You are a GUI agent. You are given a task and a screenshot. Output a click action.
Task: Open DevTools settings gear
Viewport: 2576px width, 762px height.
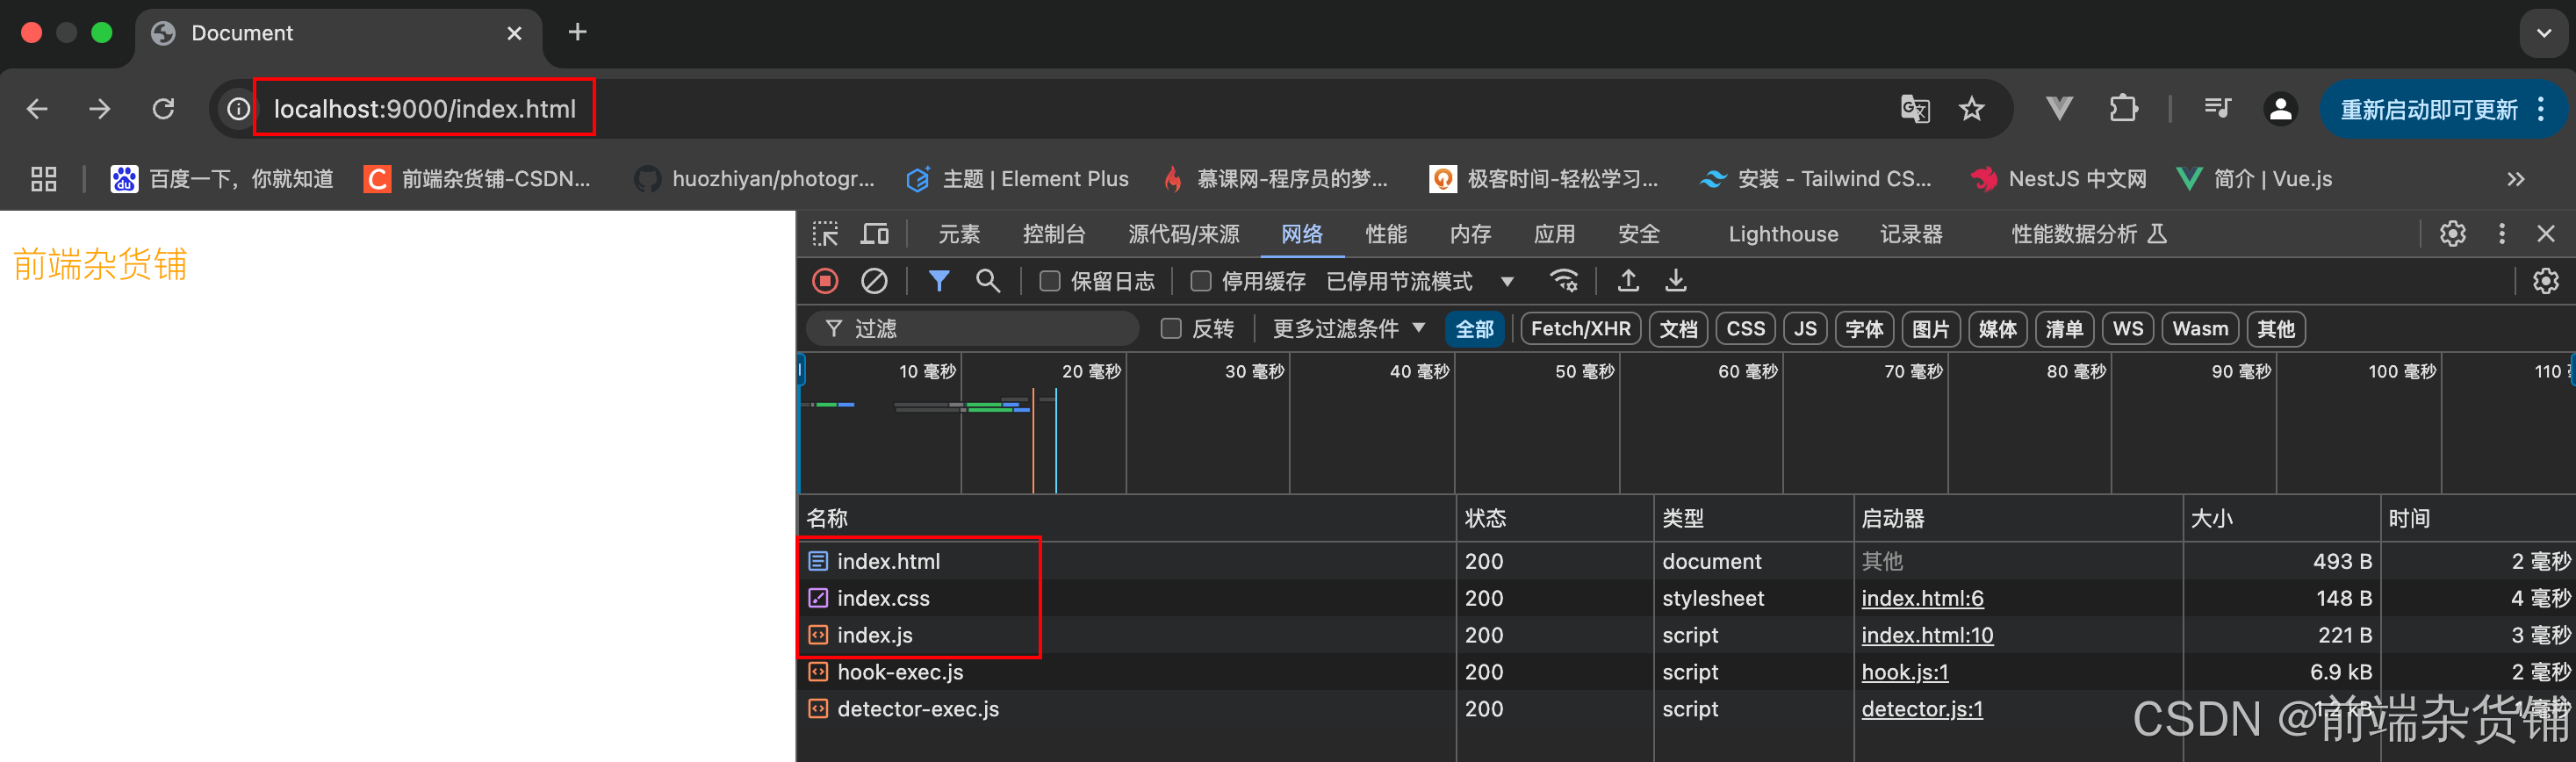click(x=2452, y=234)
